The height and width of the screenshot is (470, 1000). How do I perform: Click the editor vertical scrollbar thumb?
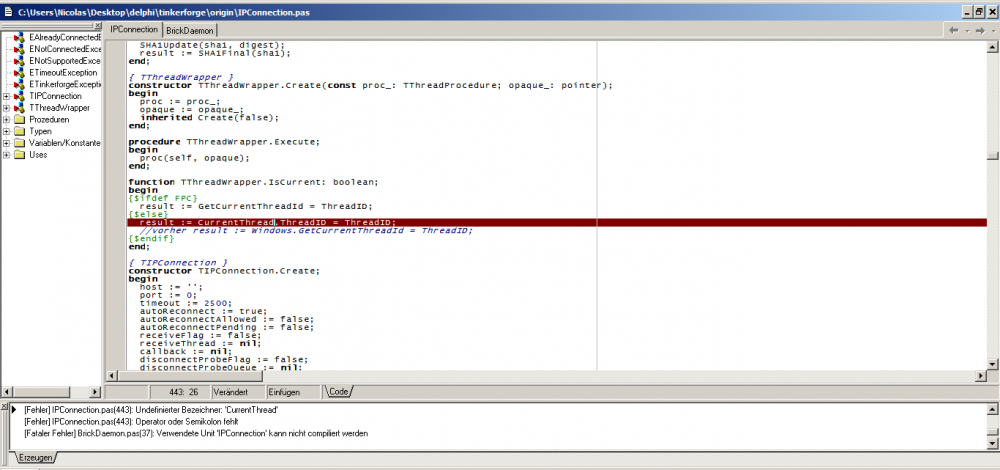pyautogui.click(x=992, y=156)
